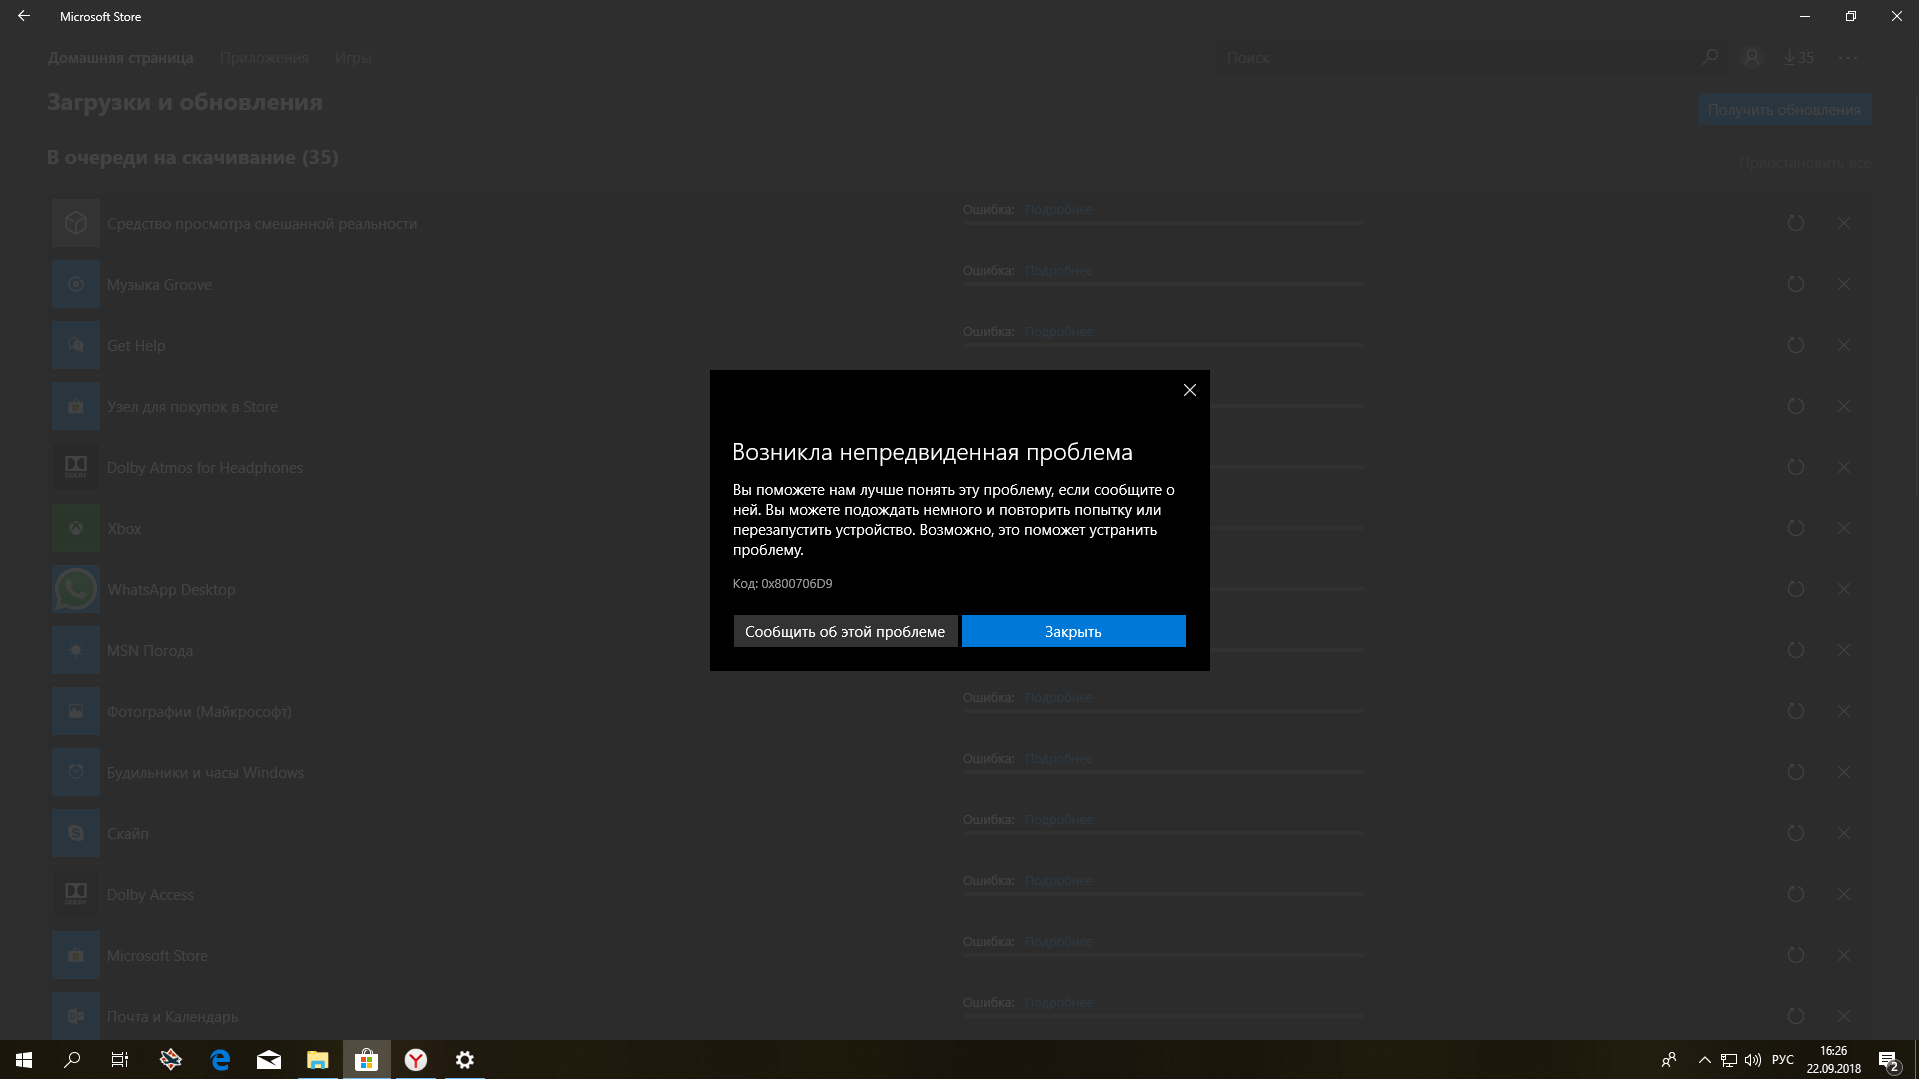Show hidden system tray icons
This screenshot has height=1079, width=1919.
pos(1704,1059)
